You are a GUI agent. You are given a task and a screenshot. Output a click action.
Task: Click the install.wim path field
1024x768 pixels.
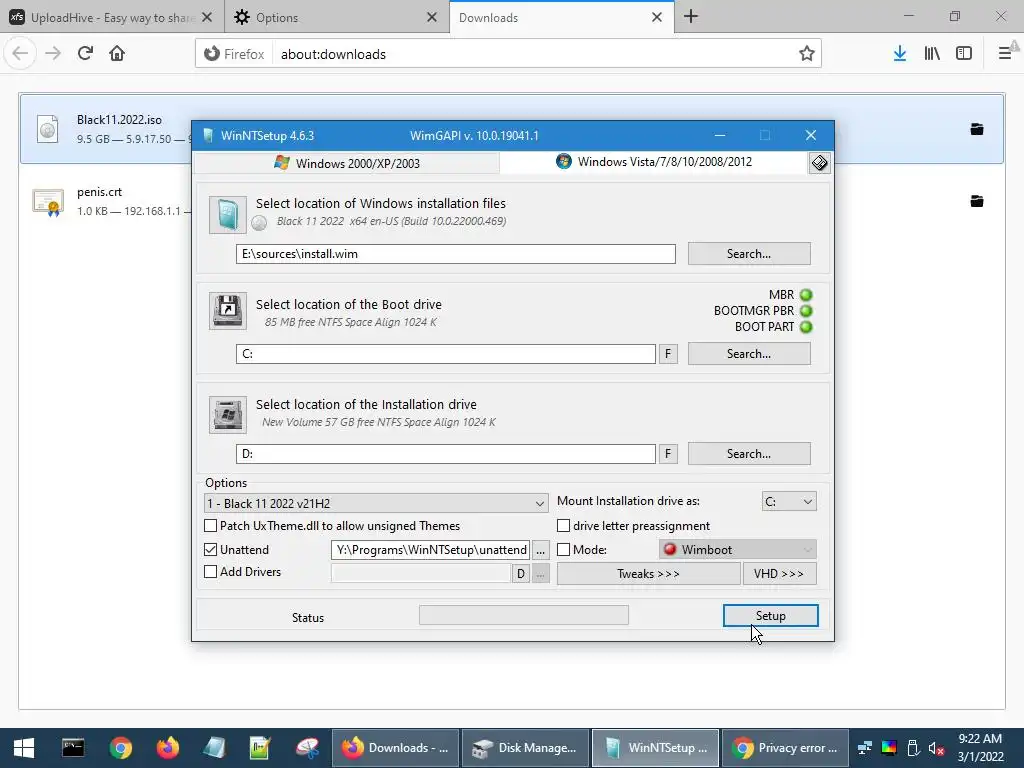(x=456, y=254)
